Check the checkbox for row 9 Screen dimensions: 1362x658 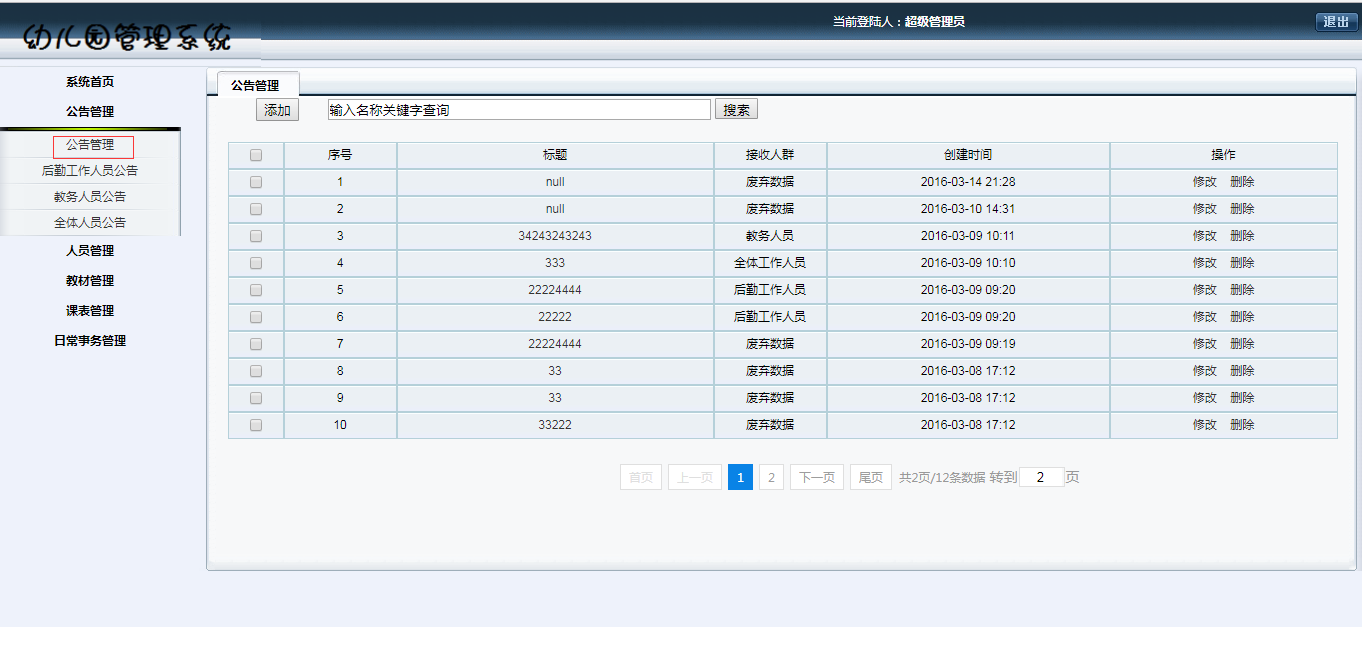coord(256,398)
